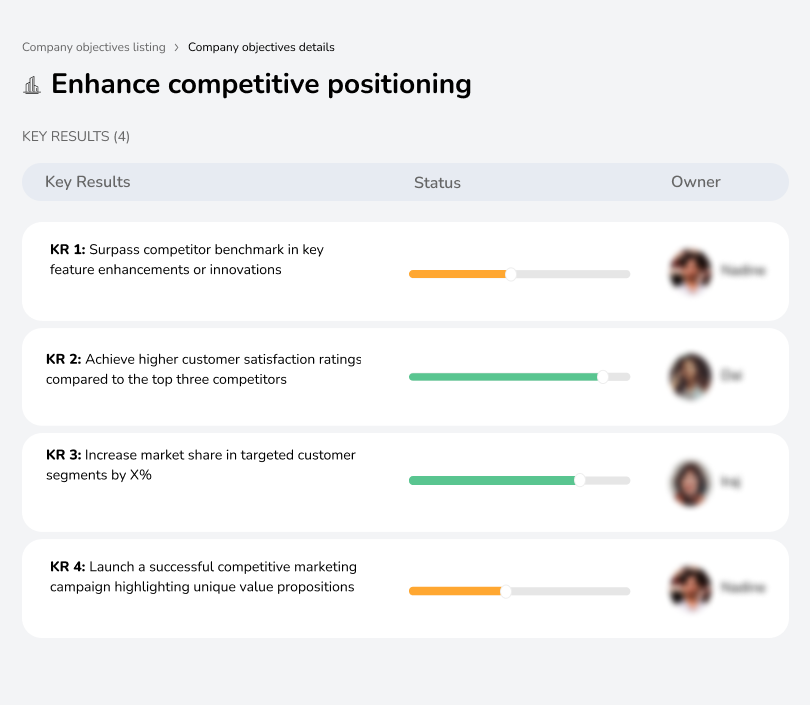Click KR 3 progress slider handle

(578, 480)
